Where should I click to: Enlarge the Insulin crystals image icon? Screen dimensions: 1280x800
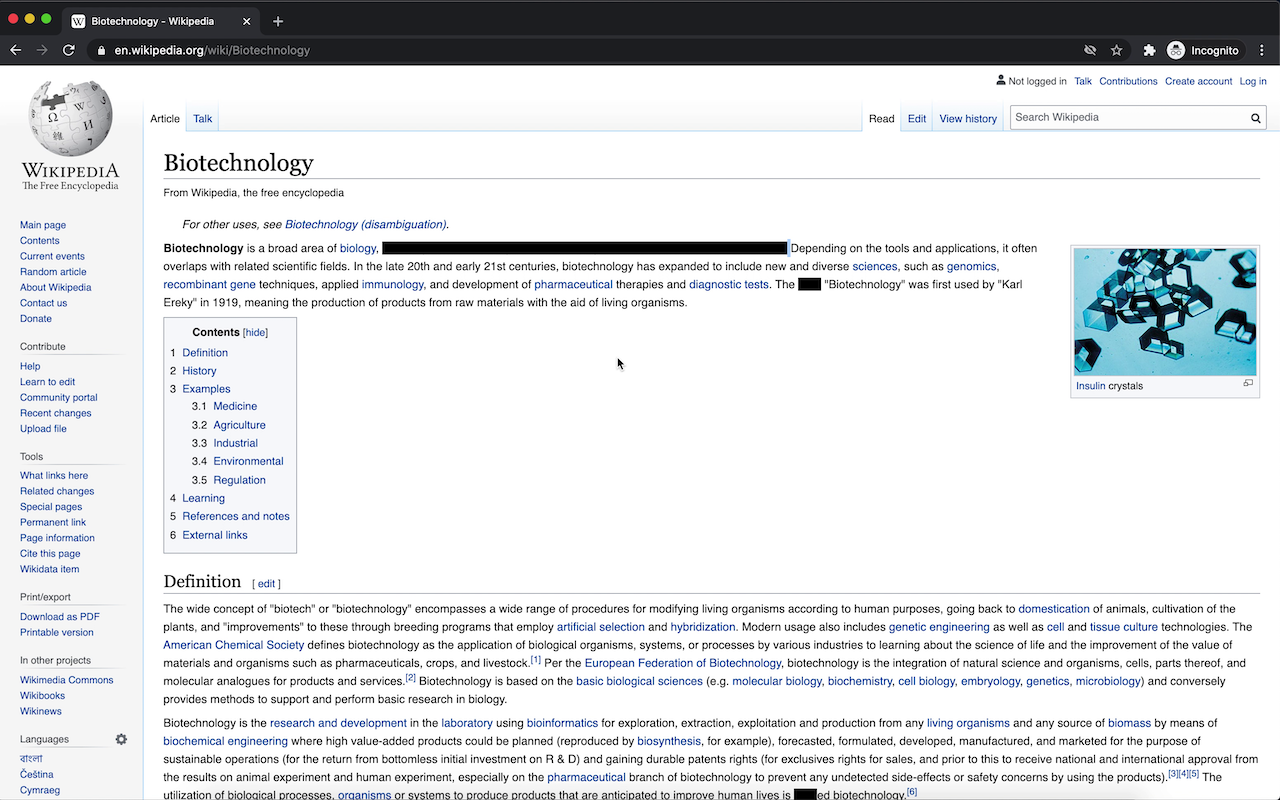click(x=1248, y=384)
